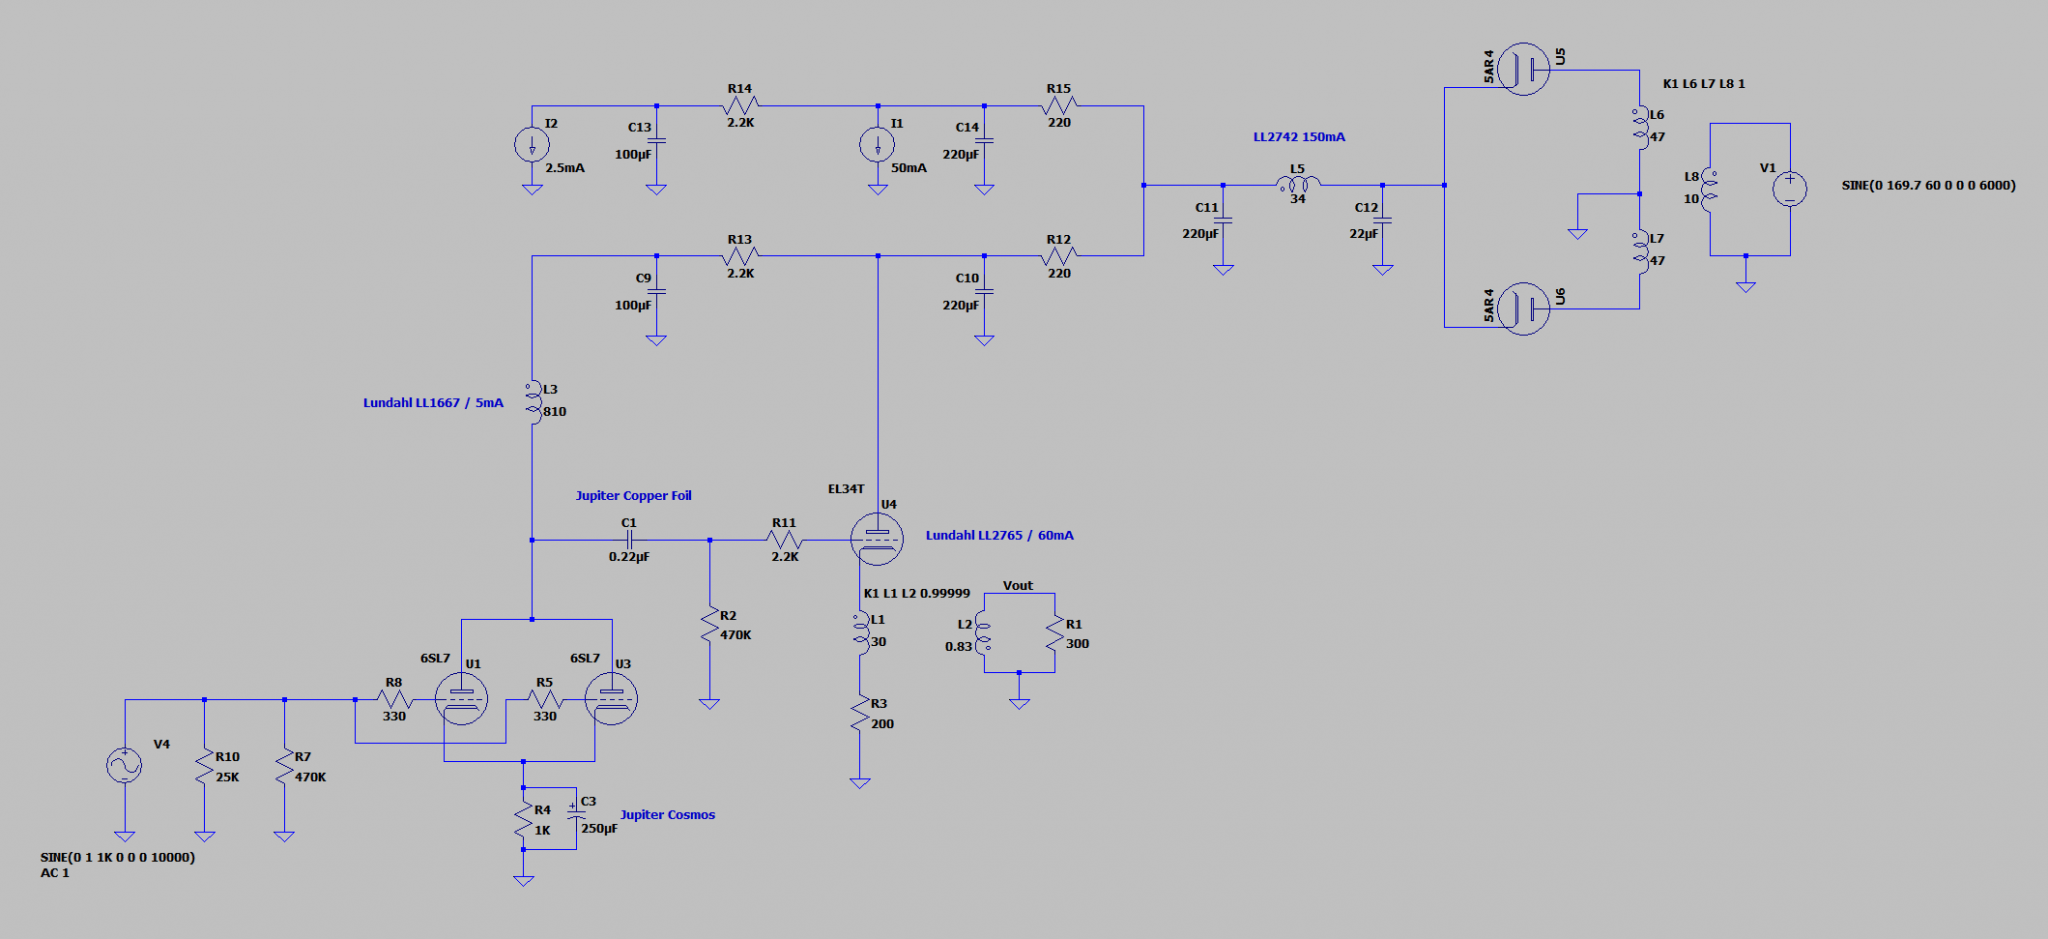Select the 'Lundahl LL2765 / 60mA' comment
2048x939 pixels.
click(999, 535)
